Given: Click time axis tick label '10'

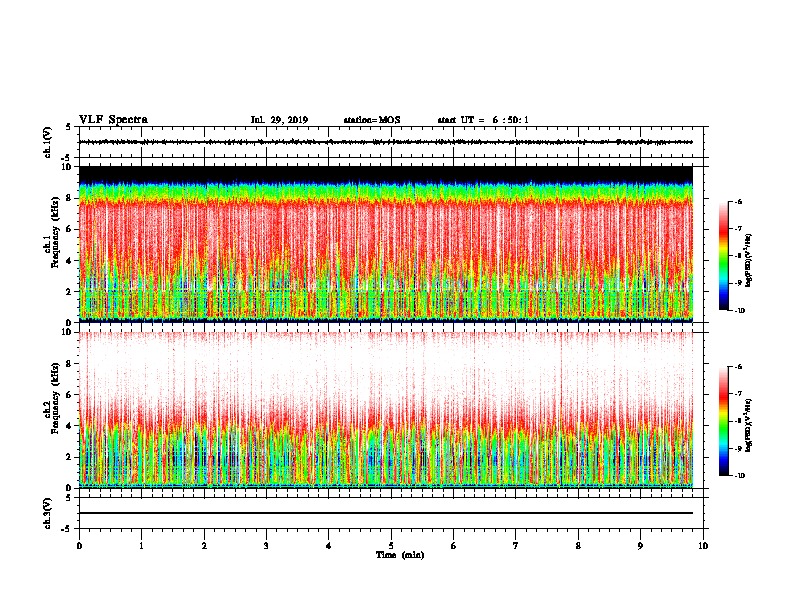Looking at the screenshot, I should (x=703, y=545).
